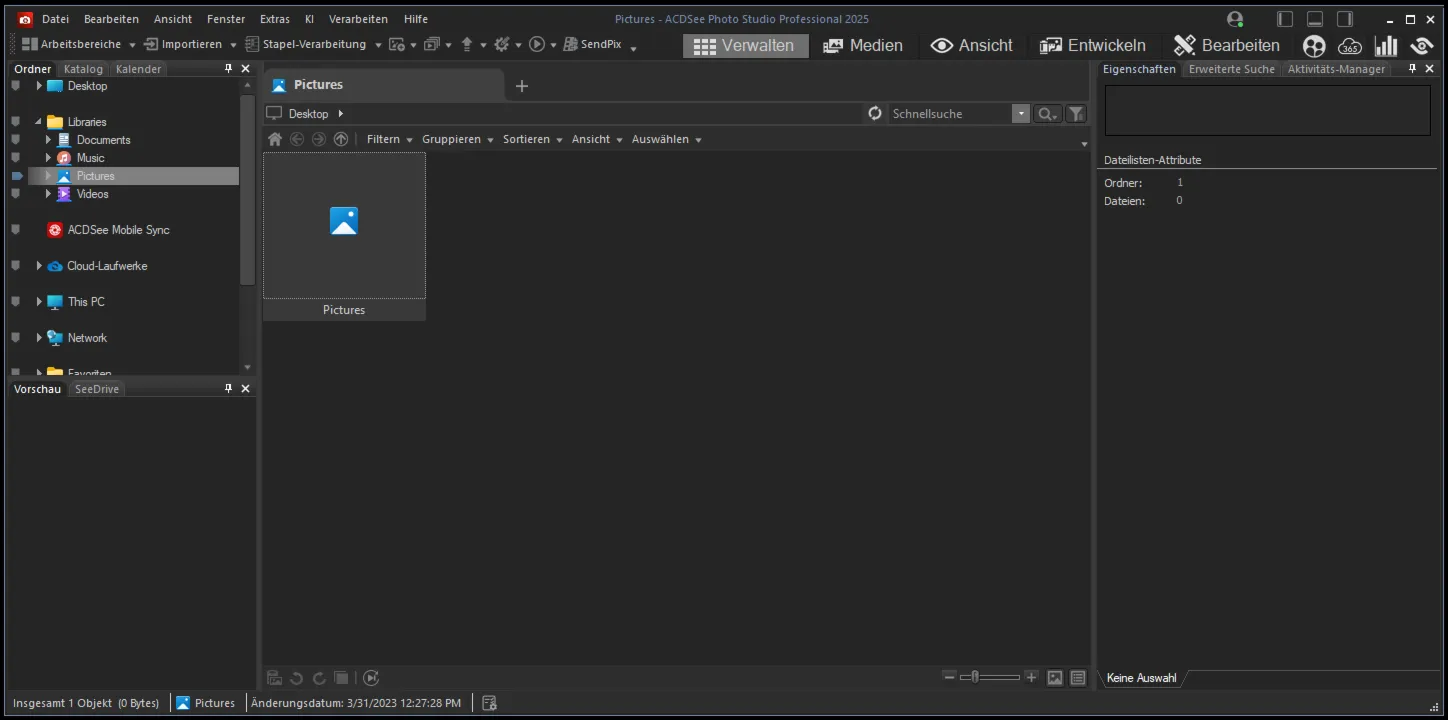1448x720 pixels.
Task: Click the upload arrow icon in toolbar
Action: tap(466, 44)
